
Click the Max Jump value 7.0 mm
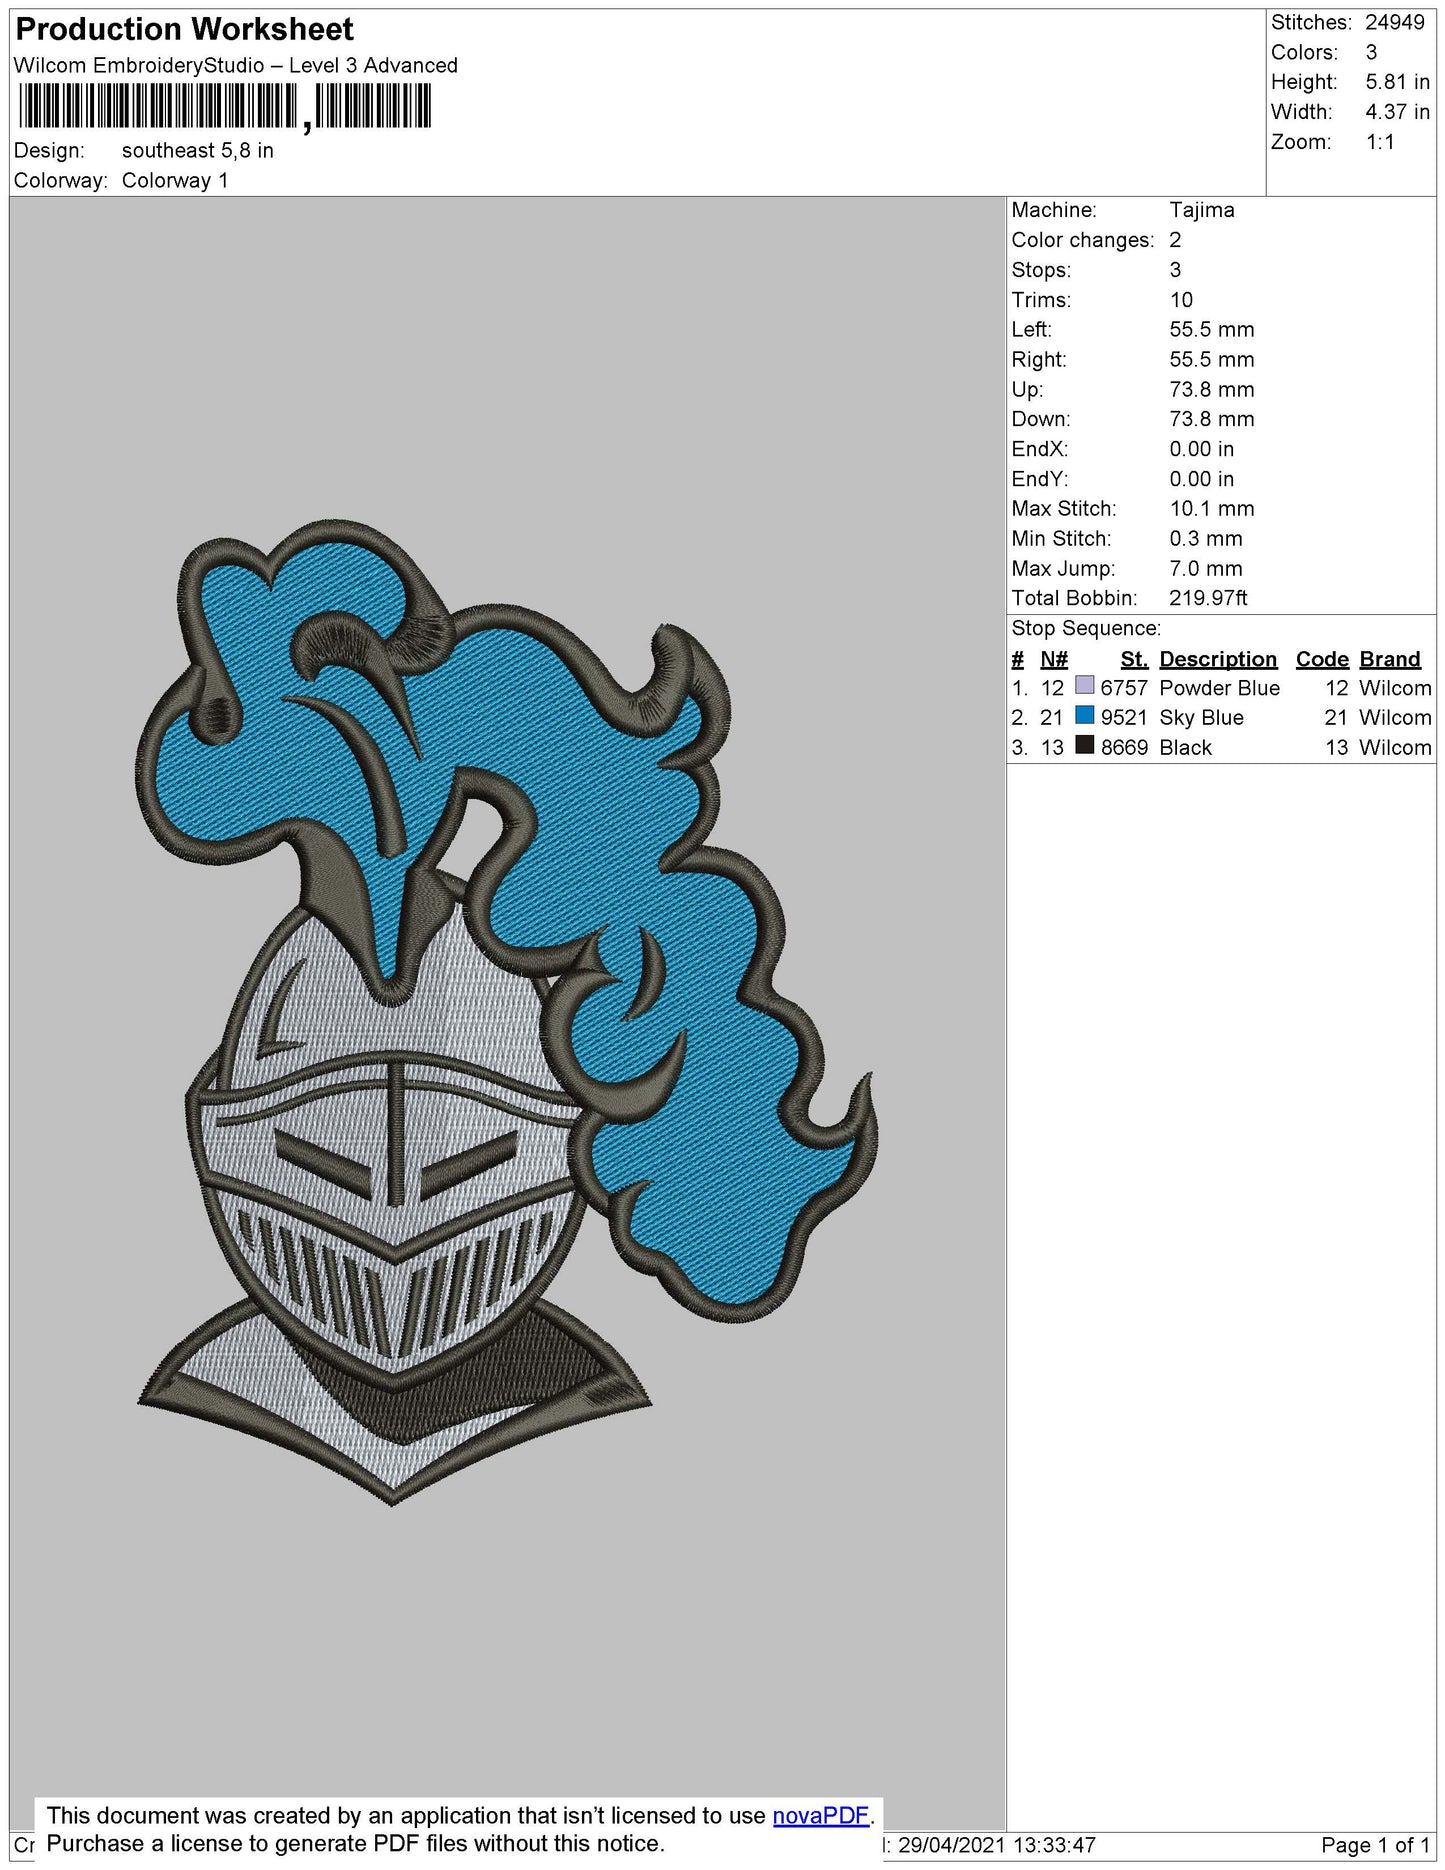pos(1206,569)
